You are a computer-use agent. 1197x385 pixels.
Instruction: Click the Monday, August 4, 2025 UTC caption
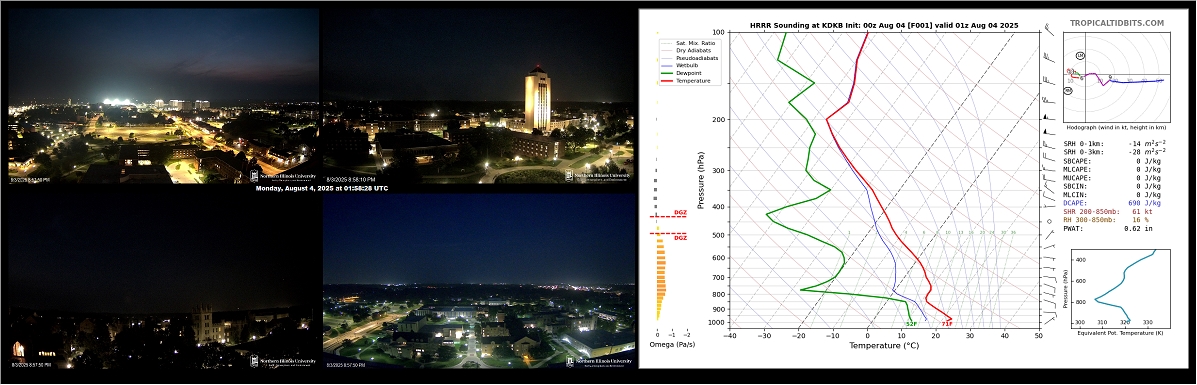[321, 188]
